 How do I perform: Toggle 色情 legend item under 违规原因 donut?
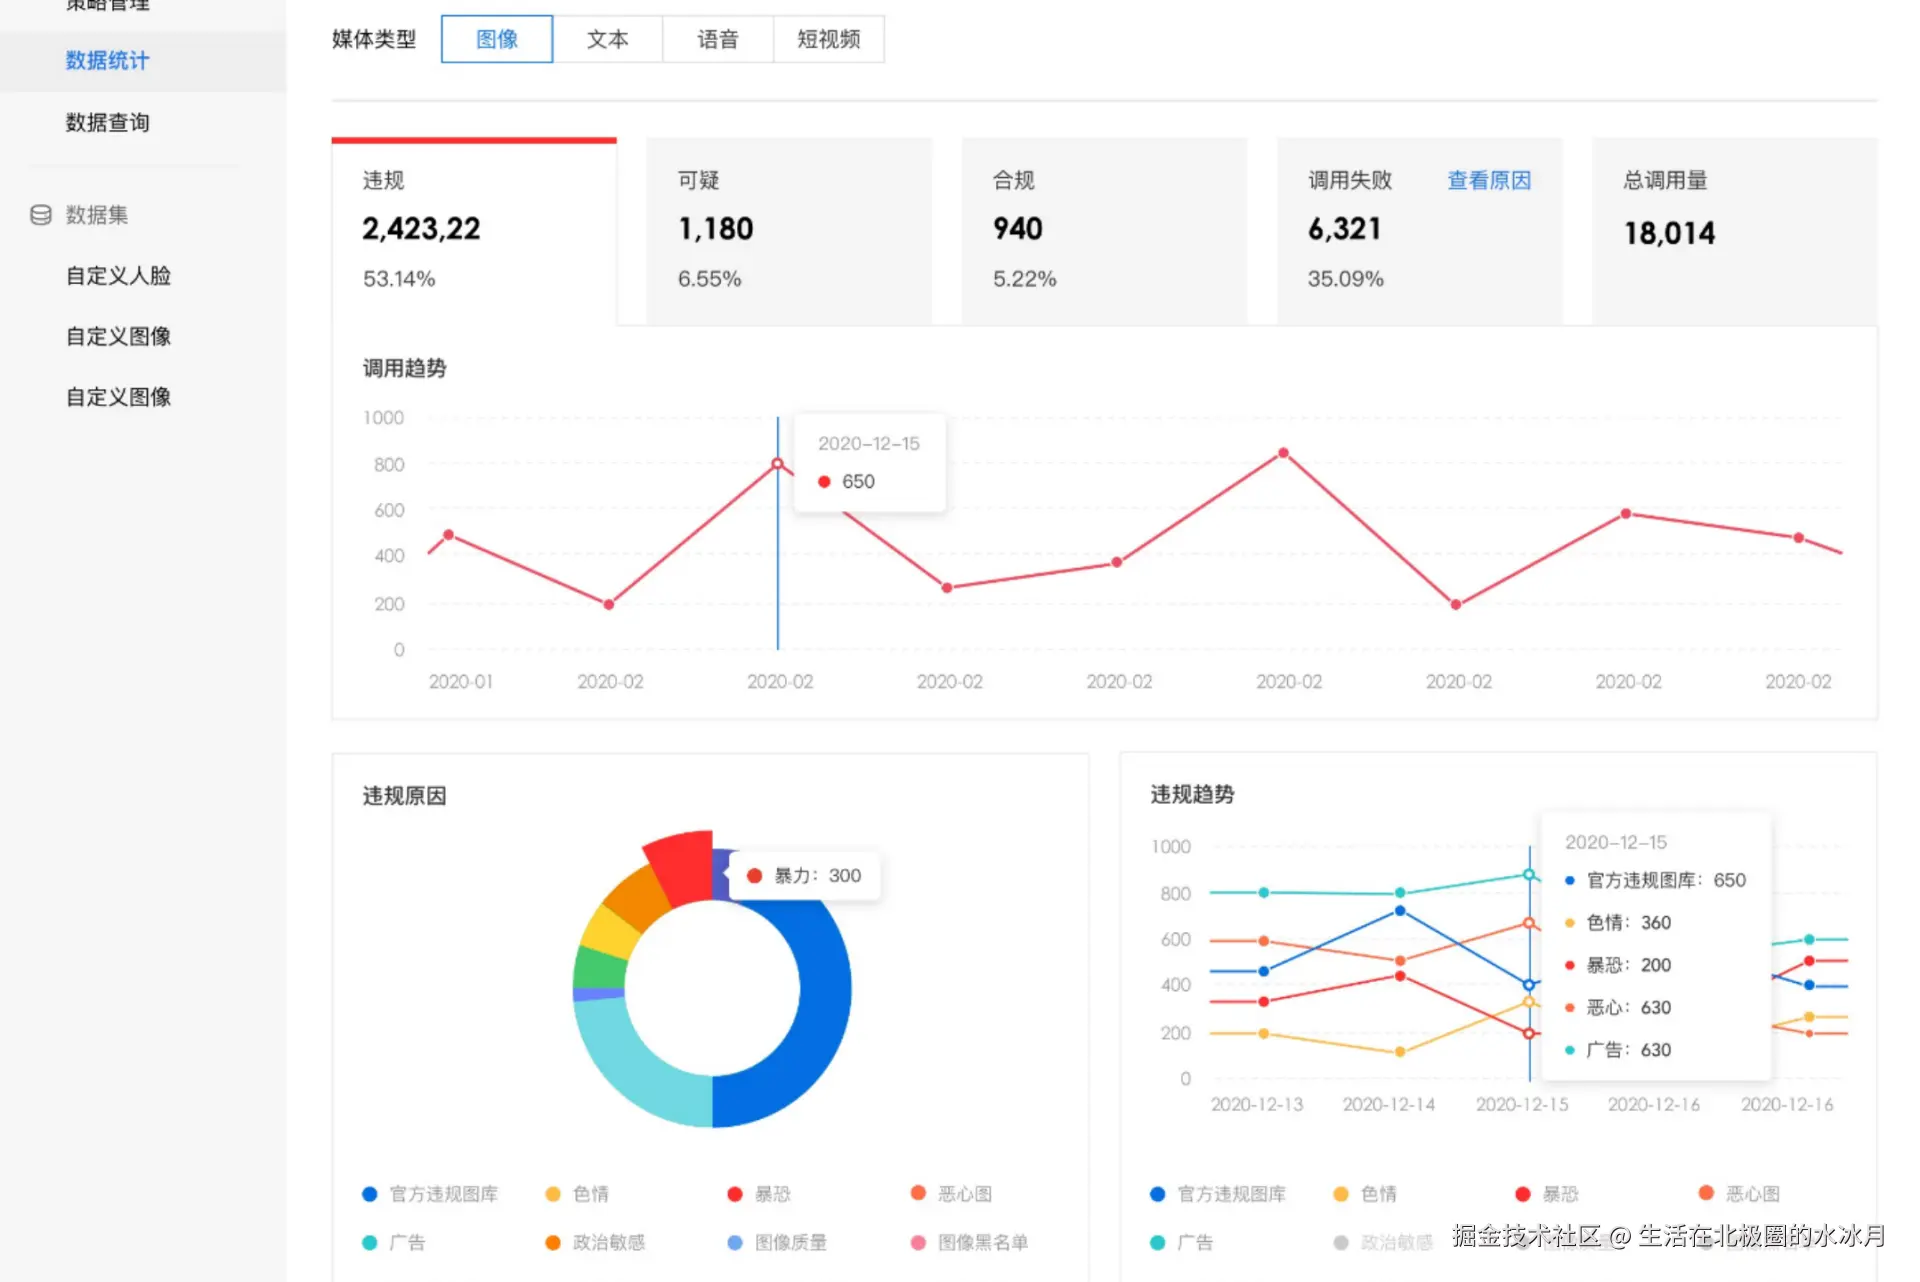coord(553,1194)
